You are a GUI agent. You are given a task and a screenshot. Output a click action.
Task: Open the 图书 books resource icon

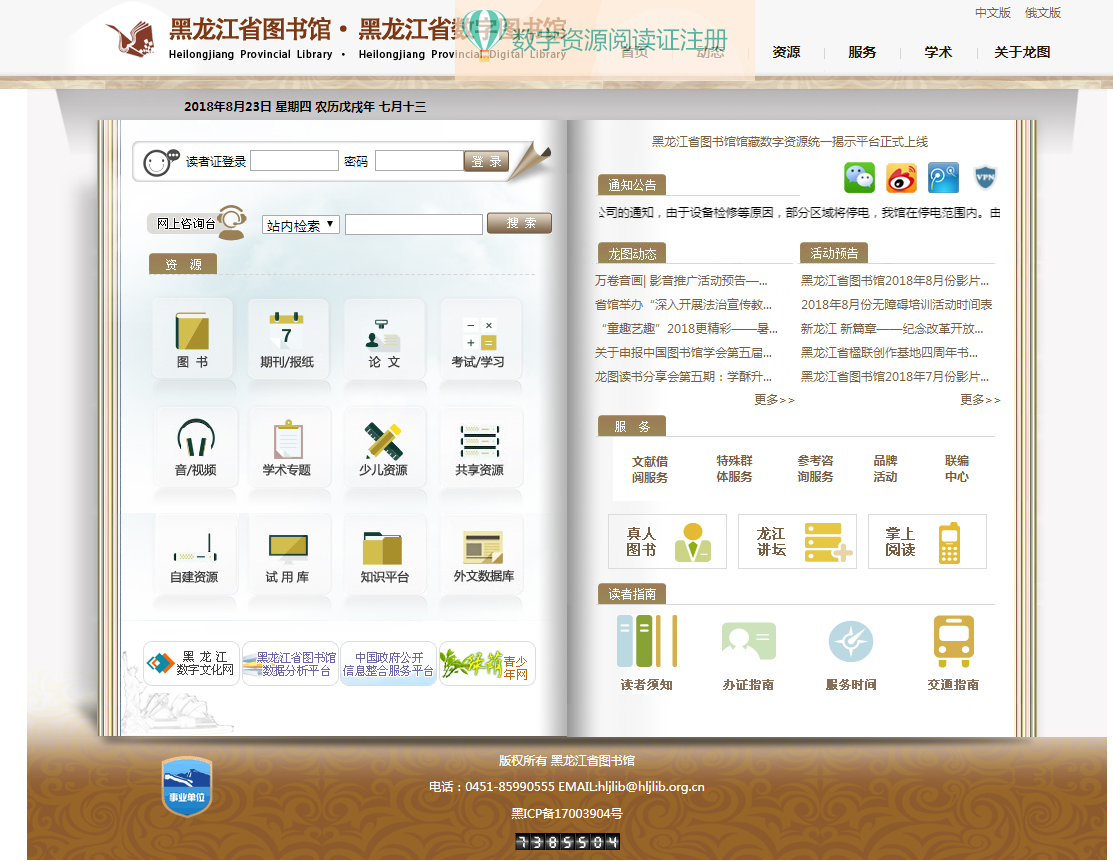192,340
